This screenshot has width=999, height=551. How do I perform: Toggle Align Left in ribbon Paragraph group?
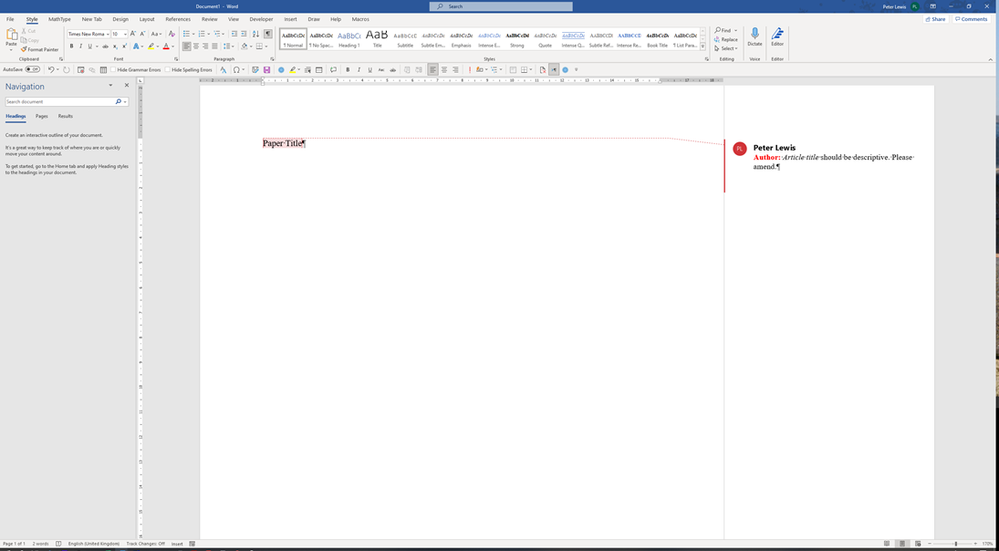pos(187,46)
